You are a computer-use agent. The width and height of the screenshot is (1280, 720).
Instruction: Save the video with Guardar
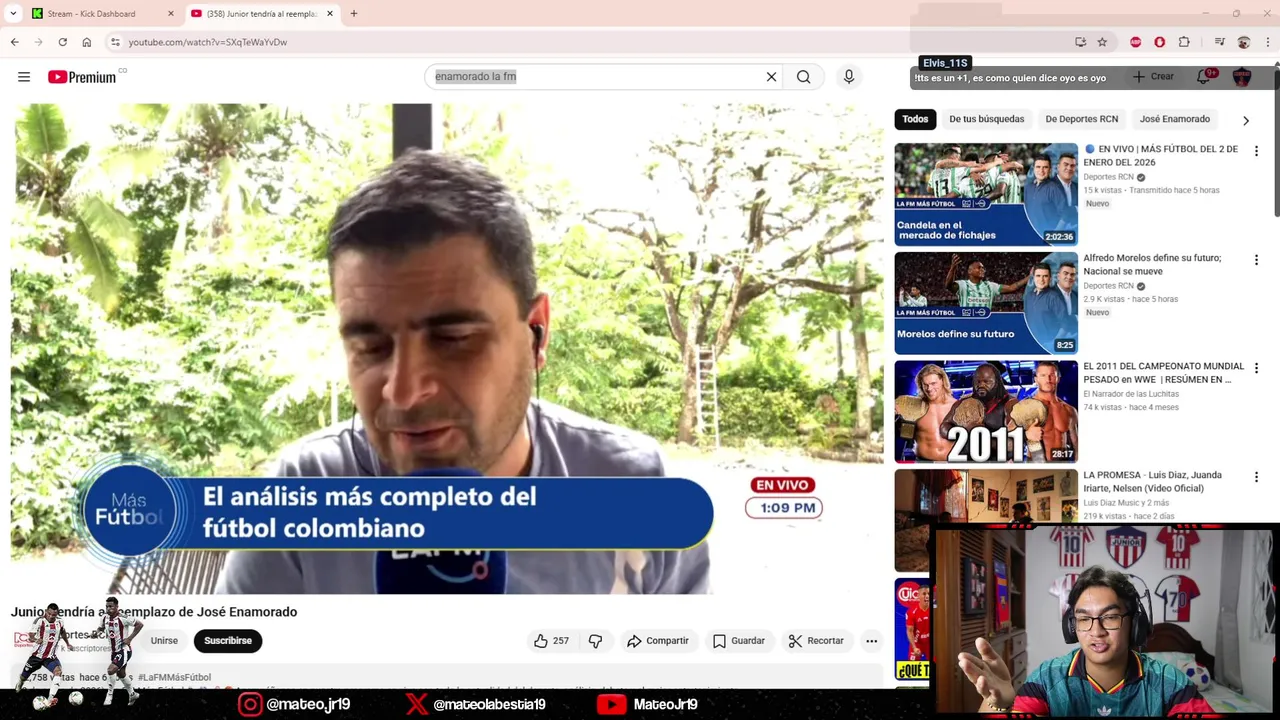(x=739, y=641)
